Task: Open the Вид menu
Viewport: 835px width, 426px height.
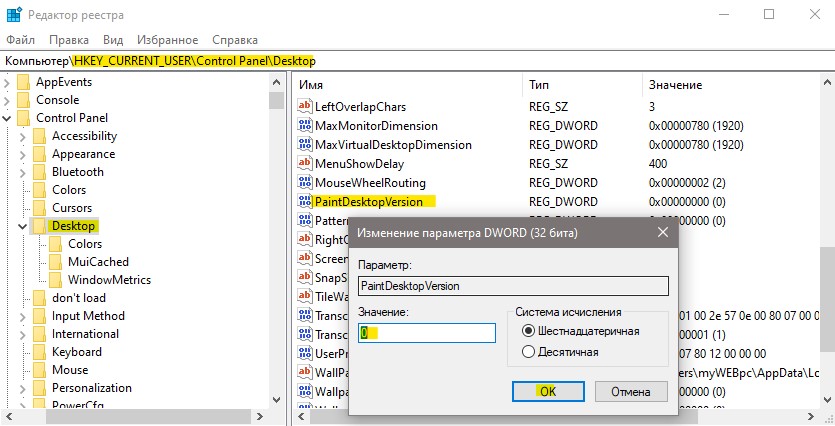Action: click(113, 40)
